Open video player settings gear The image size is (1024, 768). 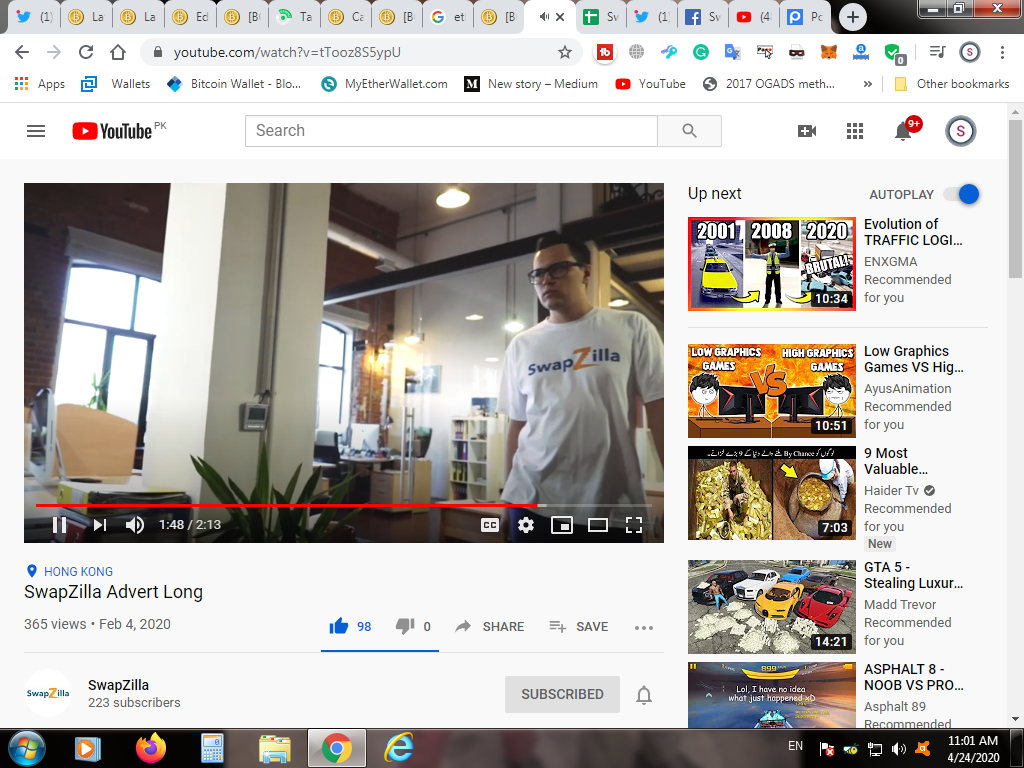pyautogui.click(x=526, y=525)
